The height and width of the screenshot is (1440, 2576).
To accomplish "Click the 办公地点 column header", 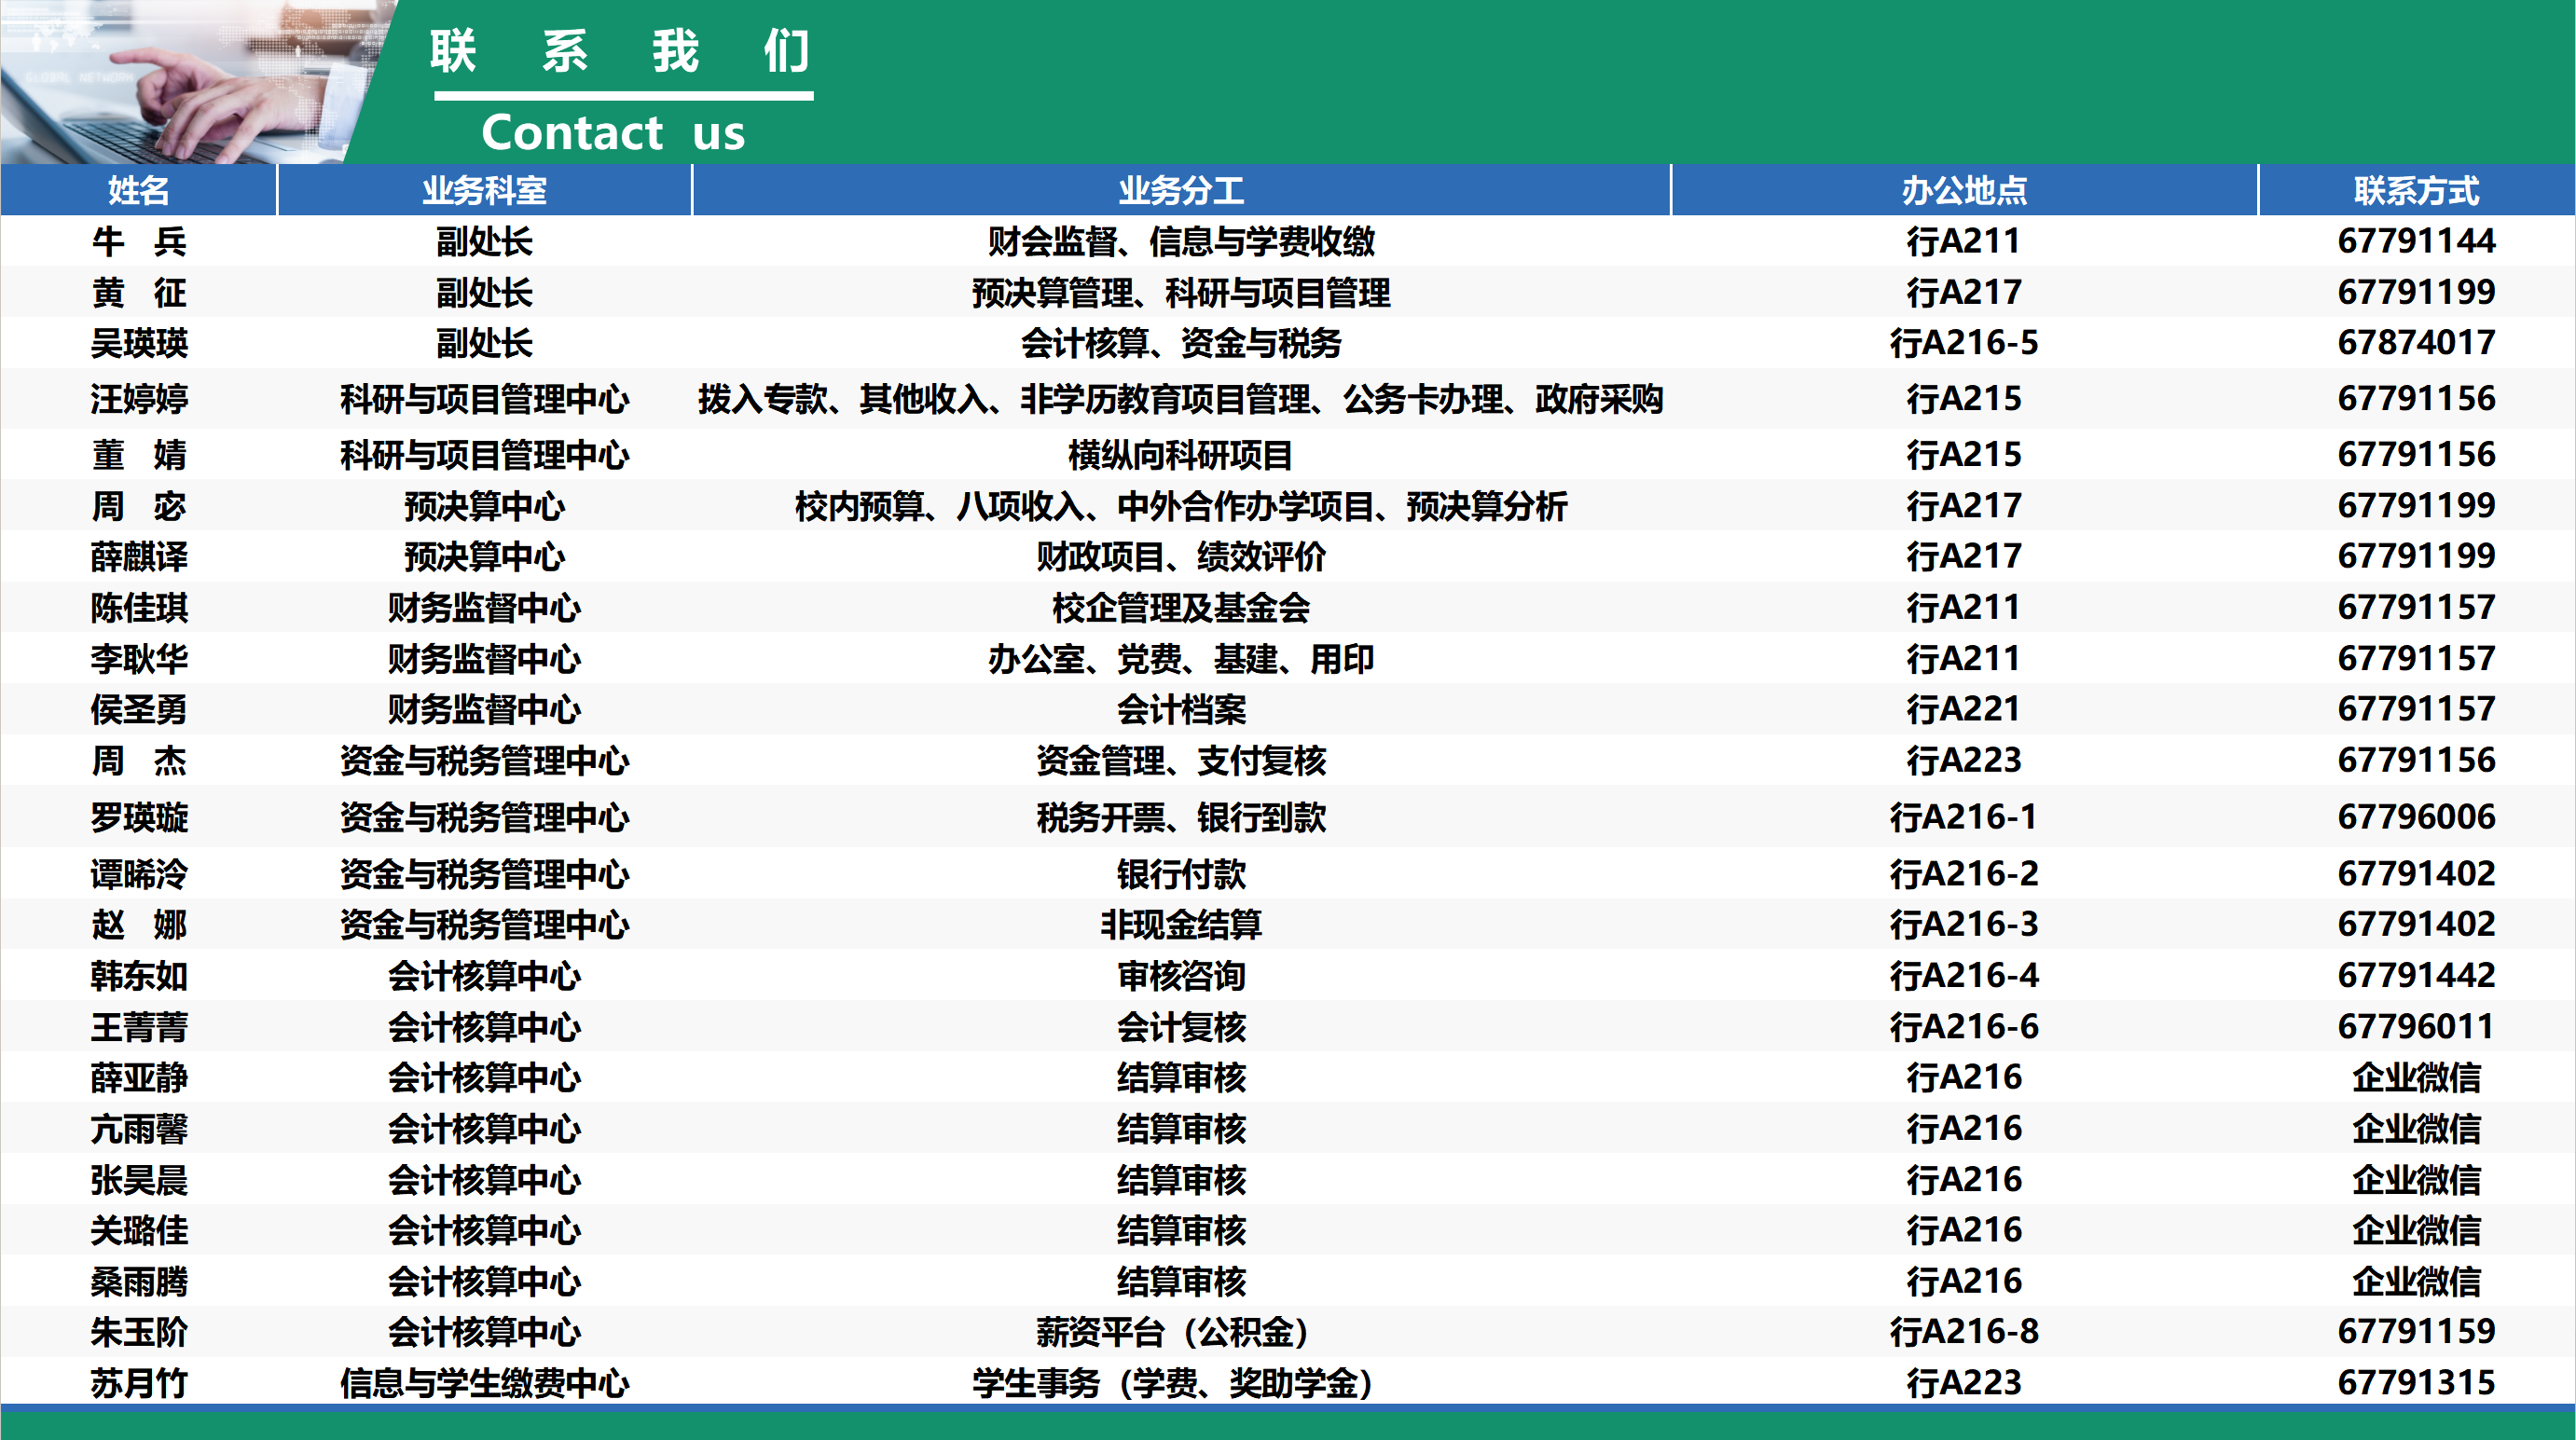I will pos(1964,190).
